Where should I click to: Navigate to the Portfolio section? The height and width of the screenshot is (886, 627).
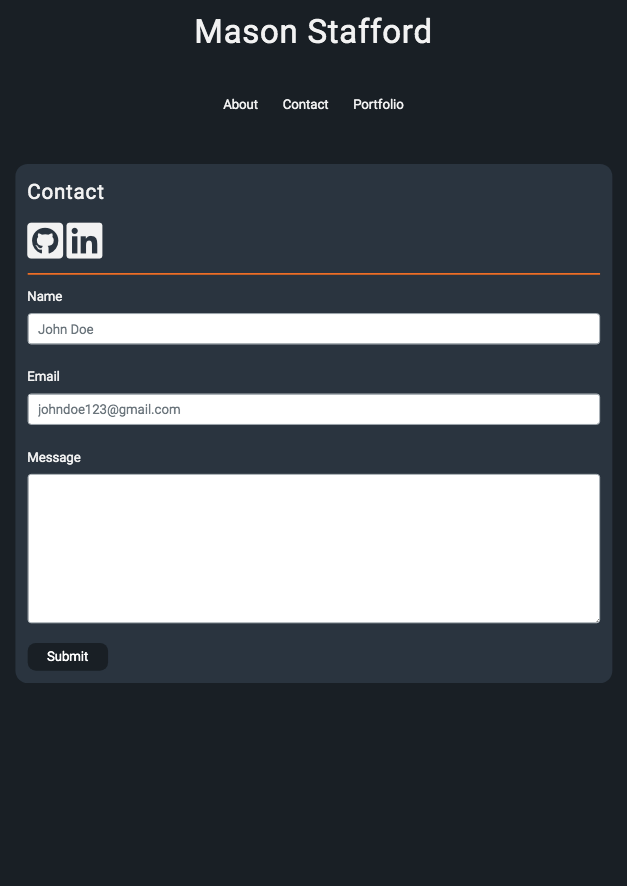pos(378,104)
